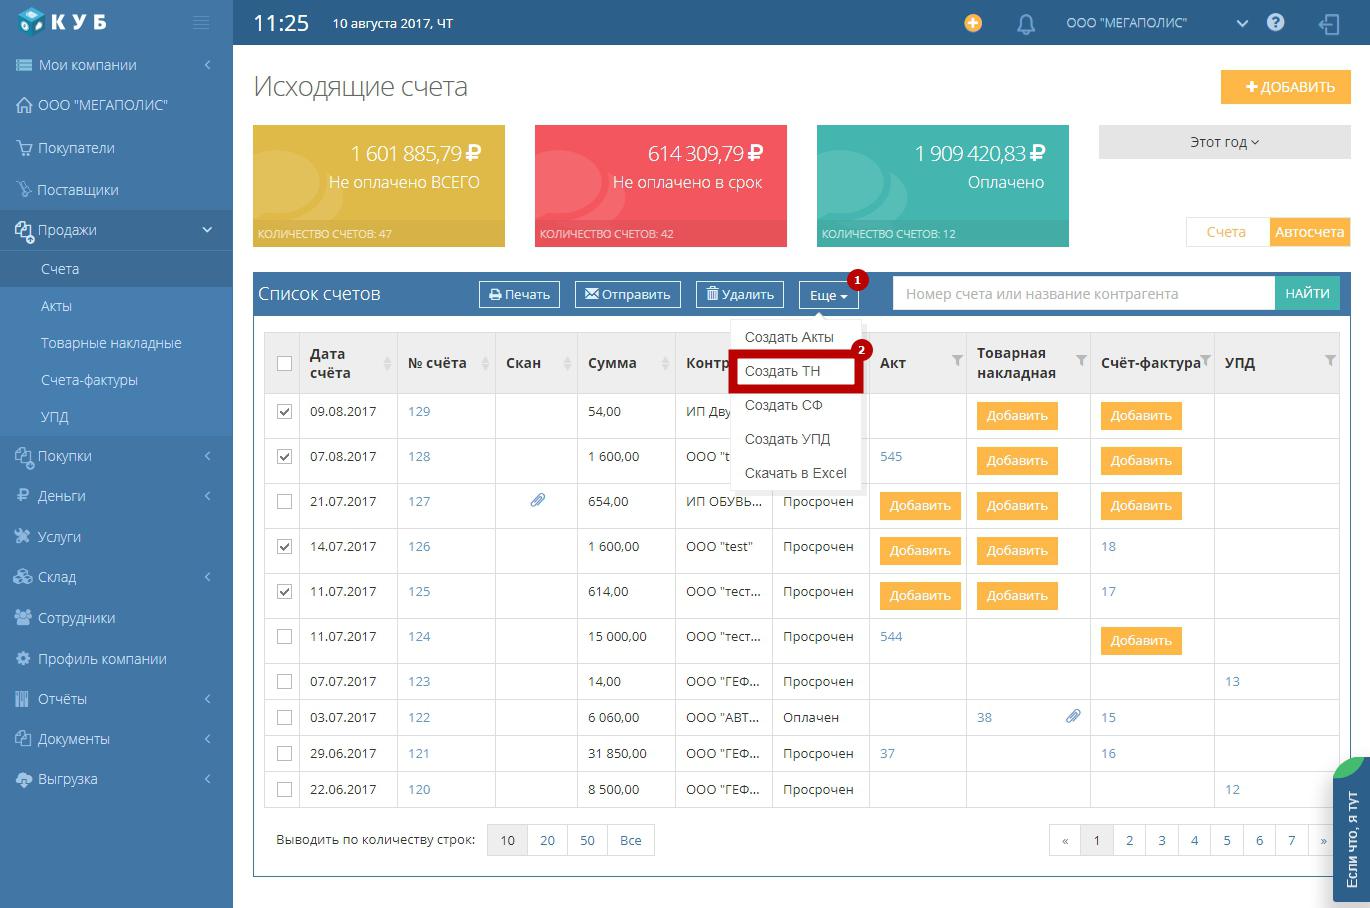1370x908 pixels.
Task: Uncheck invoice 126 checkbox
Action: pos(284,546)
